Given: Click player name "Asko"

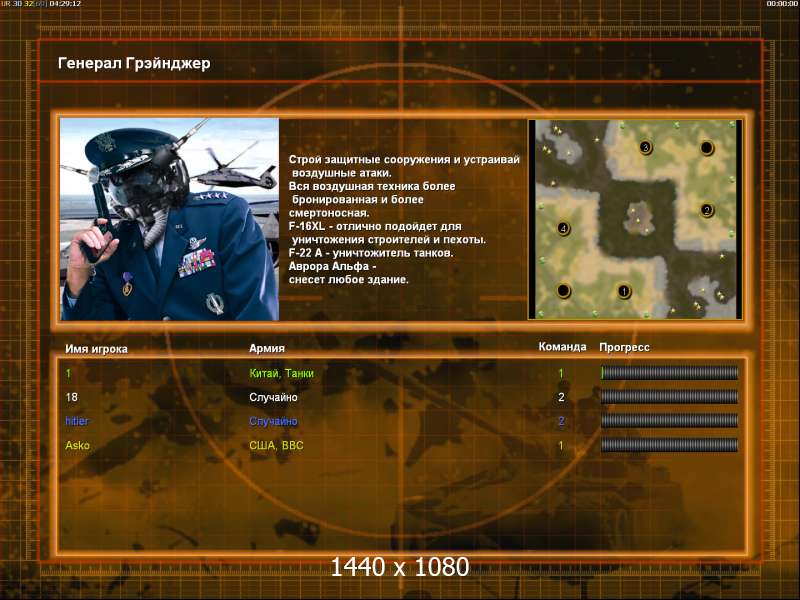Looking at the screenshot, I should tap(78, 445).
